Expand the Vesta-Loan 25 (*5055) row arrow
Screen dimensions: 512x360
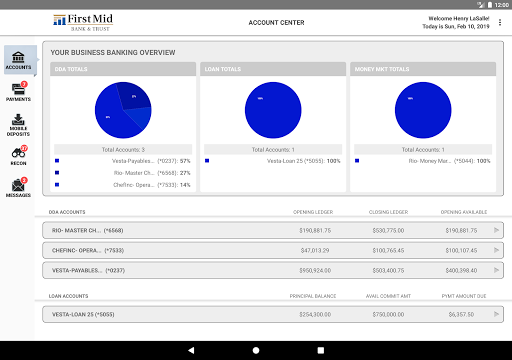click(x=496, y=314)
